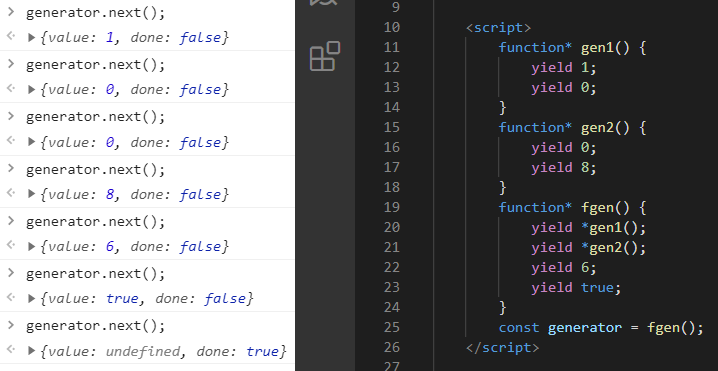Click the 'yield true;' line
Viewport: 718px width, 371px height.
577,288
